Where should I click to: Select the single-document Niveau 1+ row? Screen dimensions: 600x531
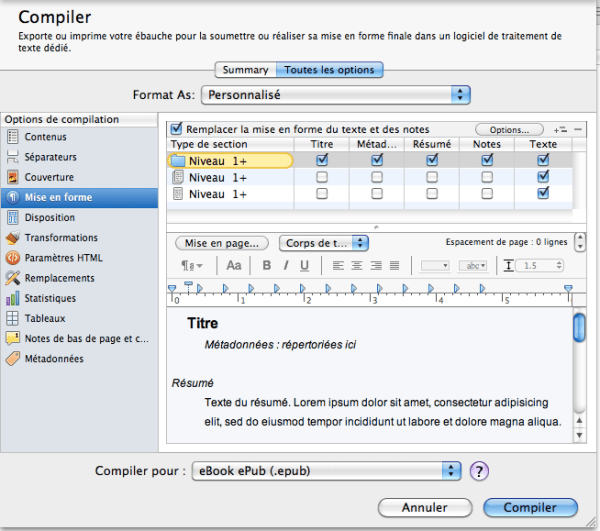click(x=370, y=194)
